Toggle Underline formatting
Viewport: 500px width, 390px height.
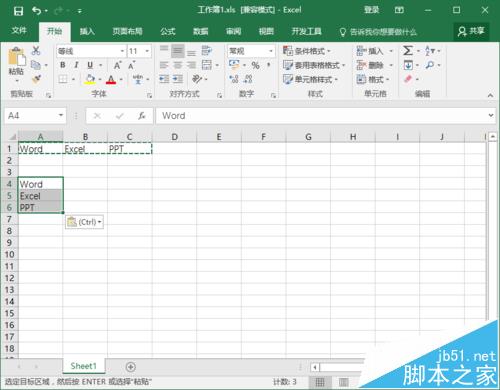[90, 65]
